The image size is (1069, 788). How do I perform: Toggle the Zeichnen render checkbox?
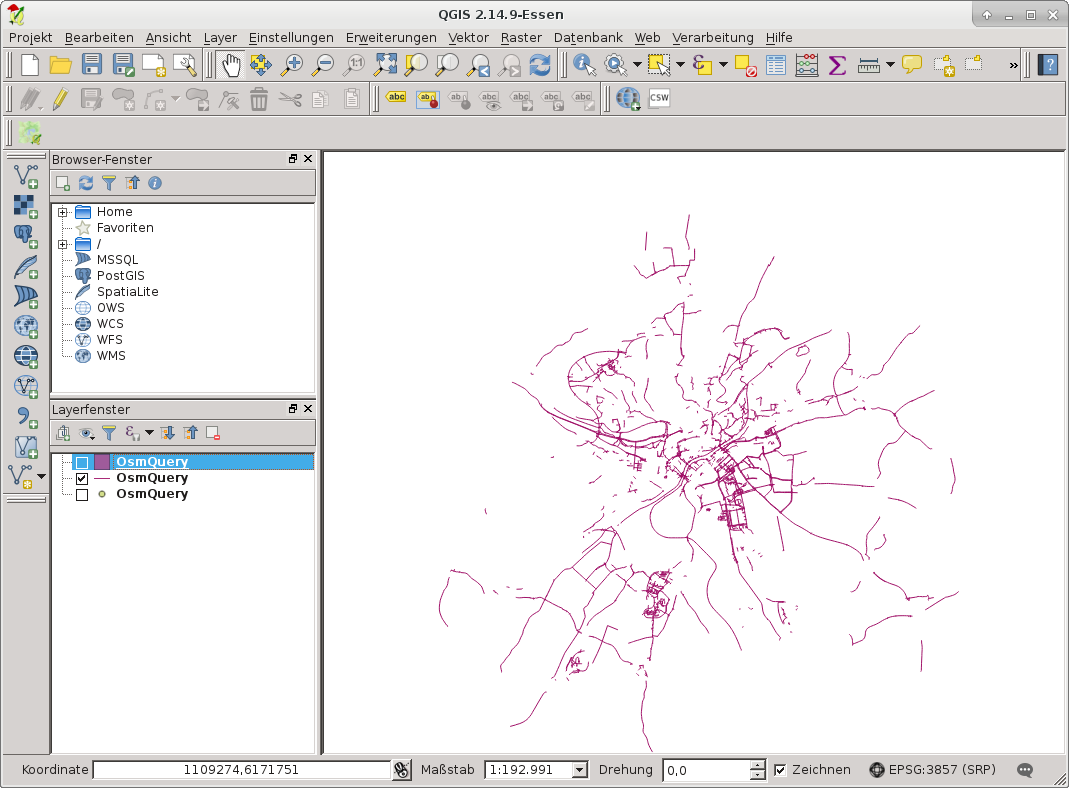(781, 770)
